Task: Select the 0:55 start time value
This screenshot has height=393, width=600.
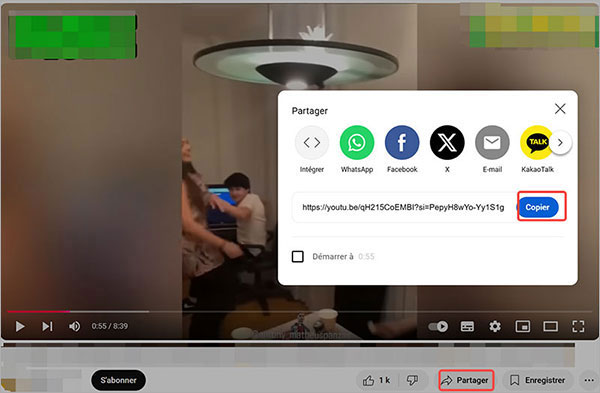Action: click(x=366, y=256)
